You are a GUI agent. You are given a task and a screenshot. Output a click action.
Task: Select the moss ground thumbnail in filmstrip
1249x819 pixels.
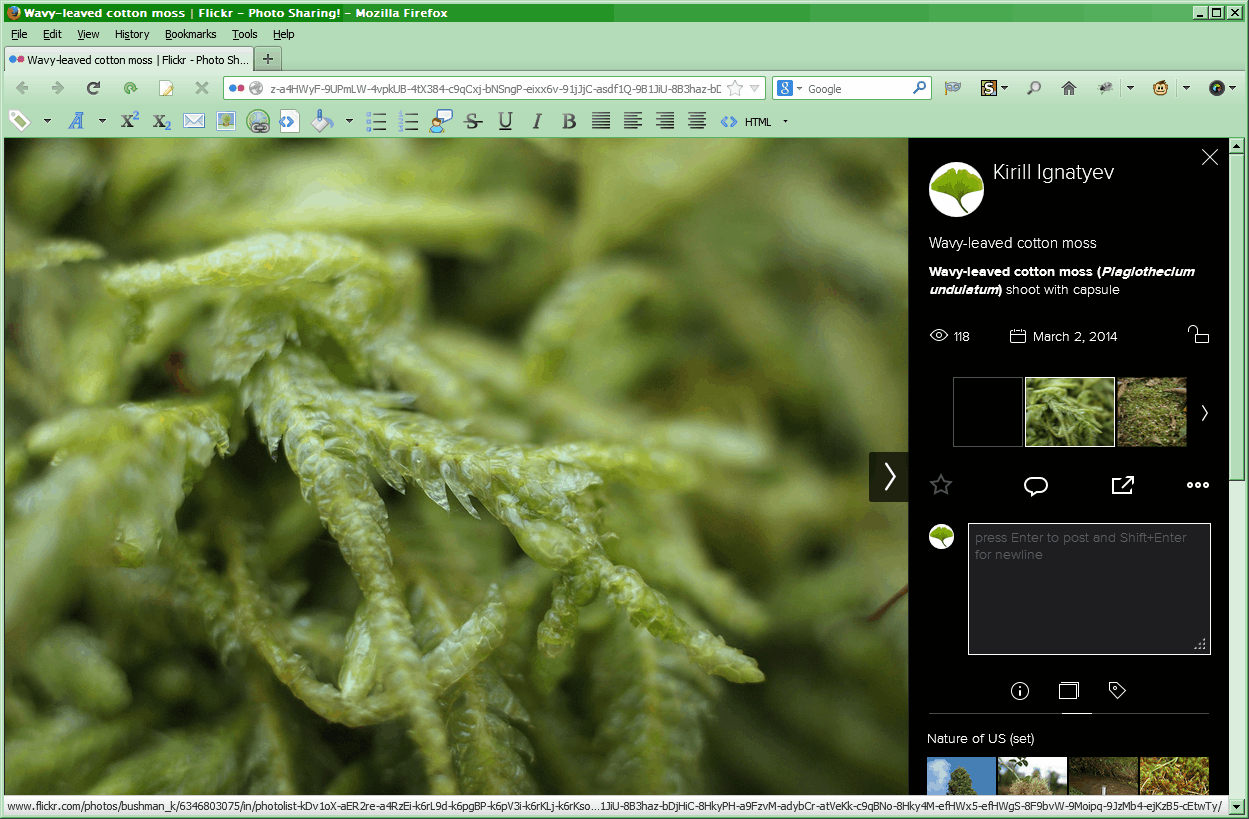point(1152,411)
